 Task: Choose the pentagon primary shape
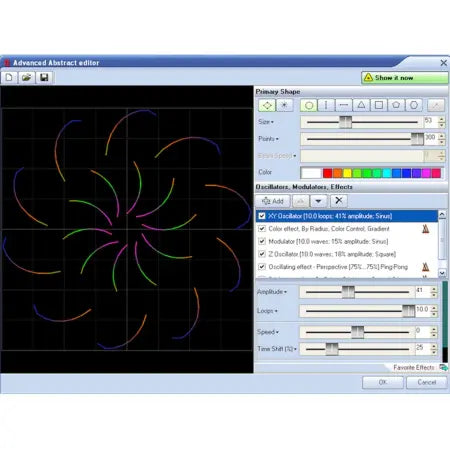click(x=396, y=105)
